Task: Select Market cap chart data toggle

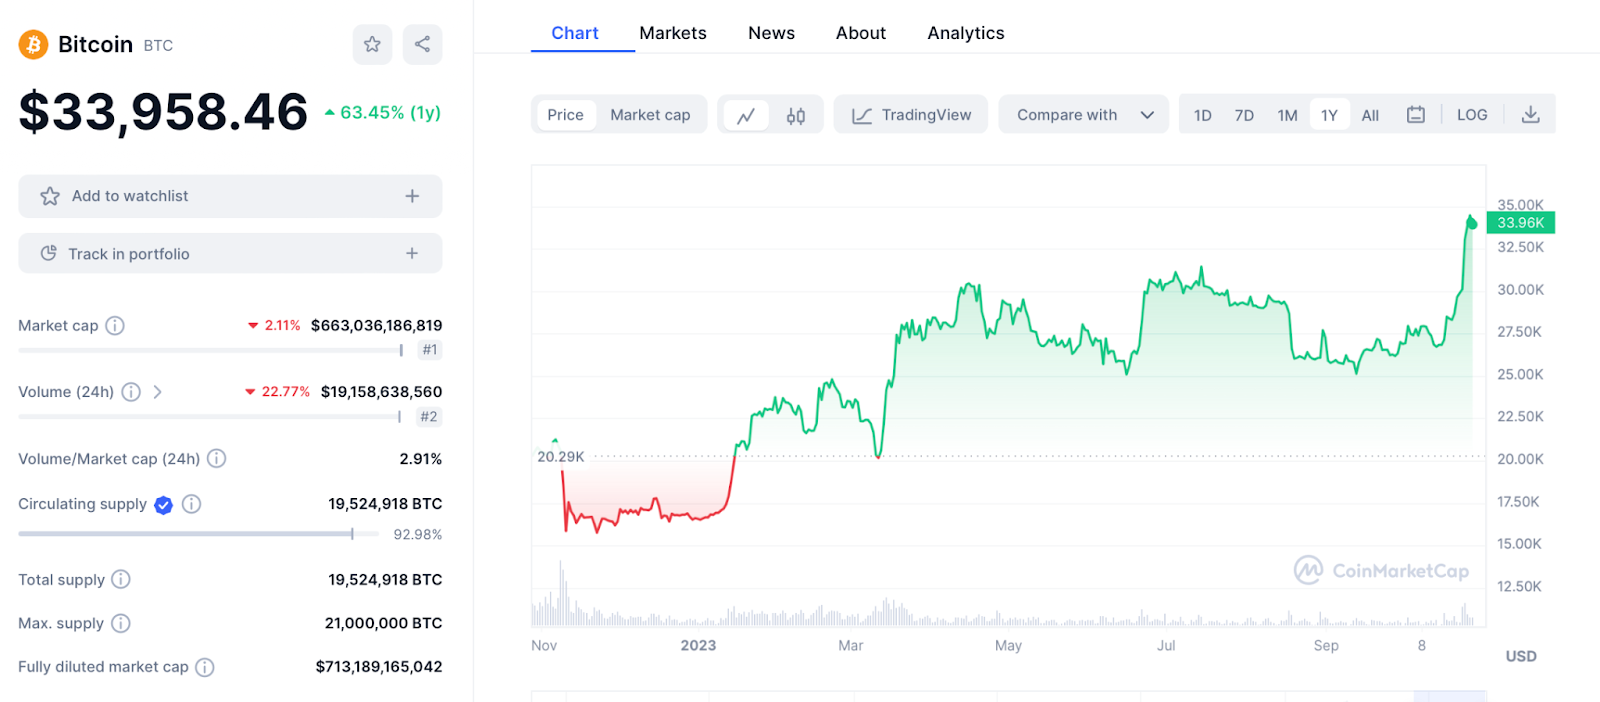Action: [650, 115]
